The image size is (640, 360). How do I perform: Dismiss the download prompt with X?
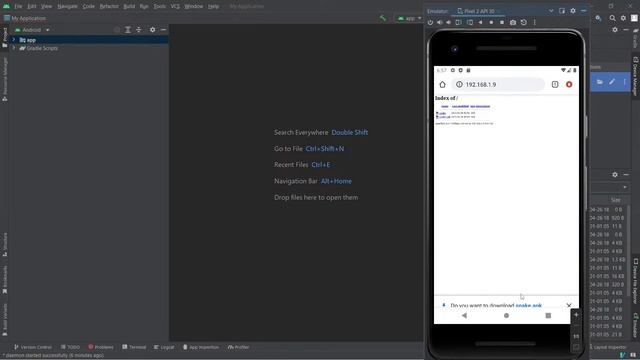569,305
